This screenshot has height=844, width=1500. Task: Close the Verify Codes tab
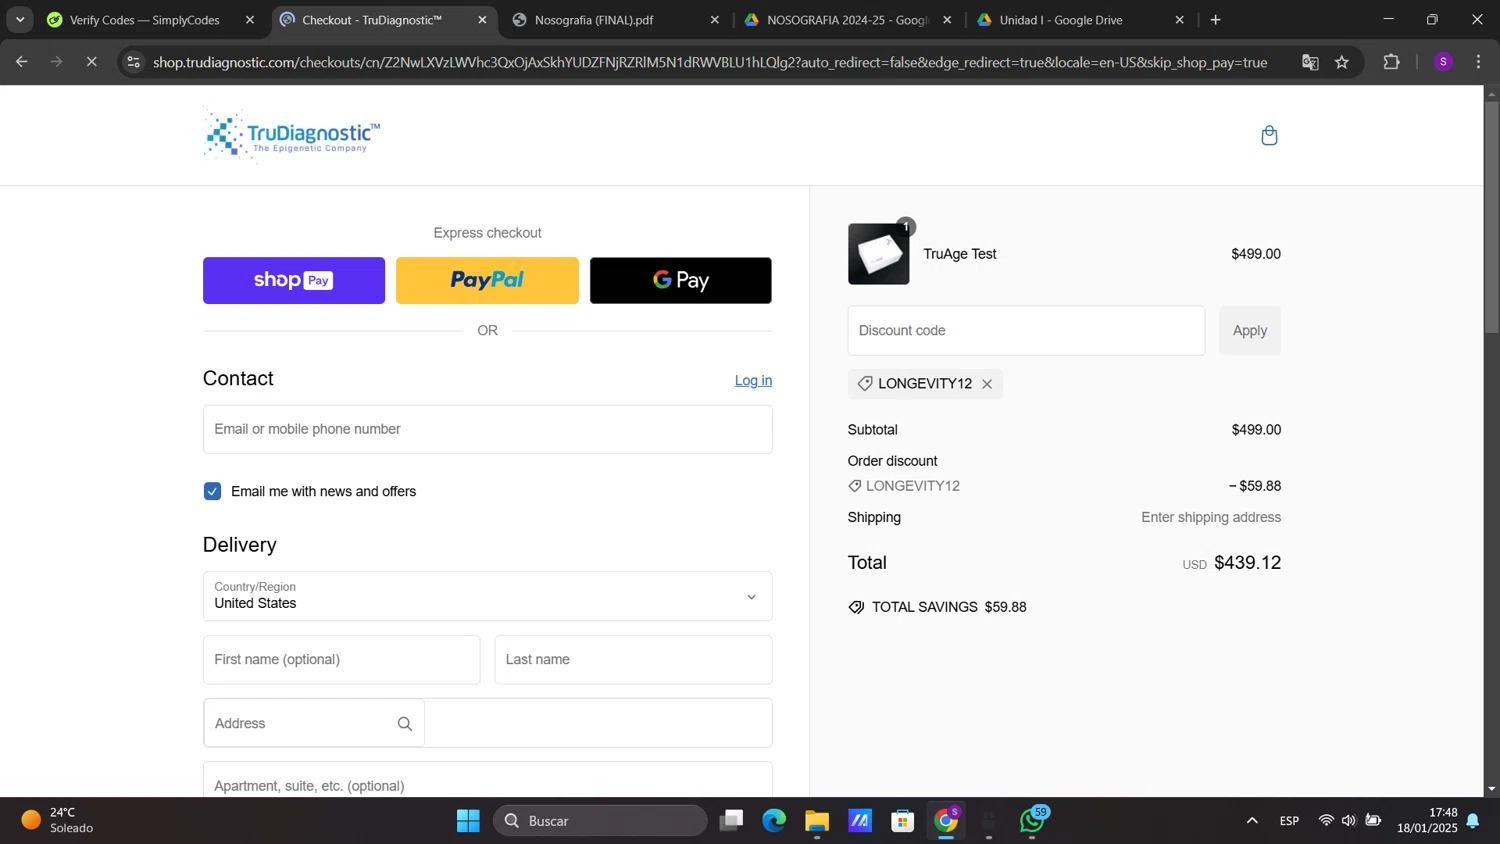(250, 20)
